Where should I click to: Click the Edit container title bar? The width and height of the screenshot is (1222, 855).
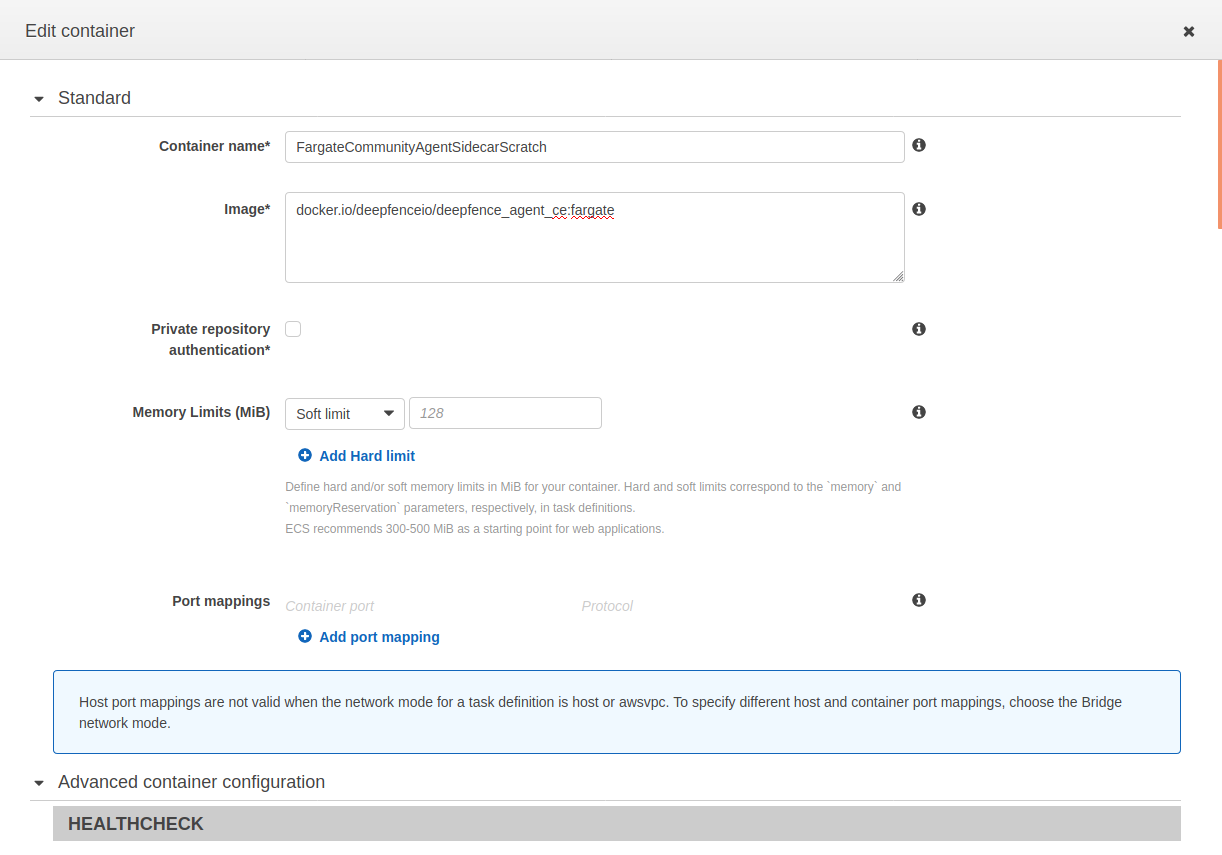pos(80,30)
